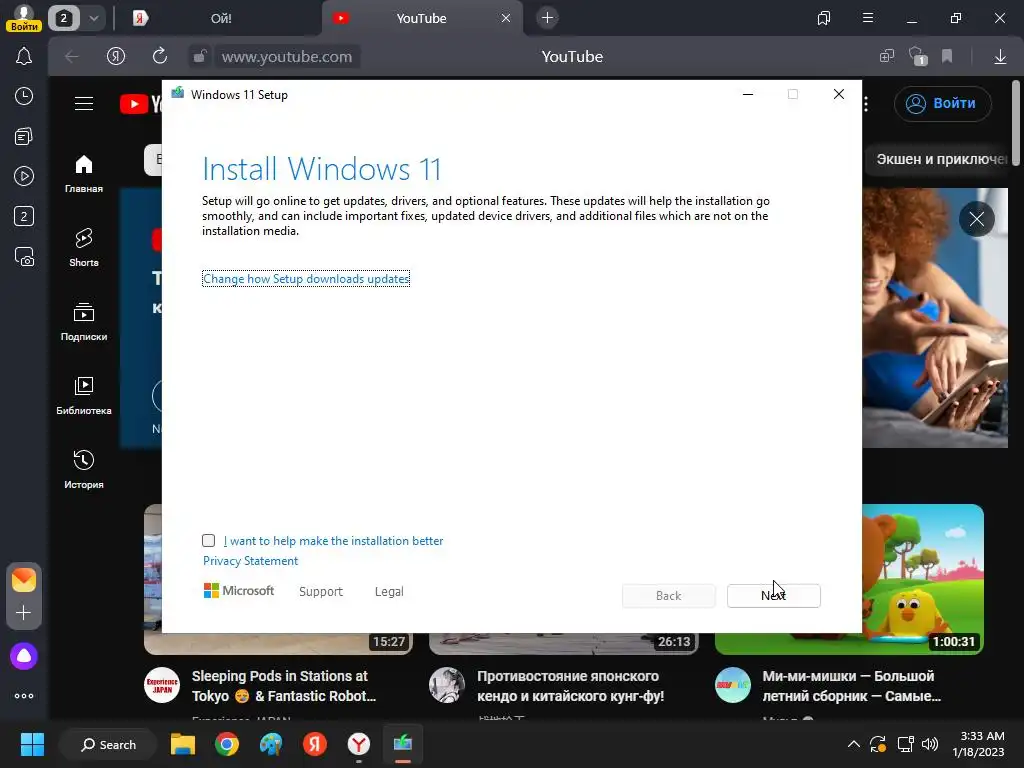Open 'Противостояние японского кендо' video title
The image size is (1024, 768).
tap(571, 686)
